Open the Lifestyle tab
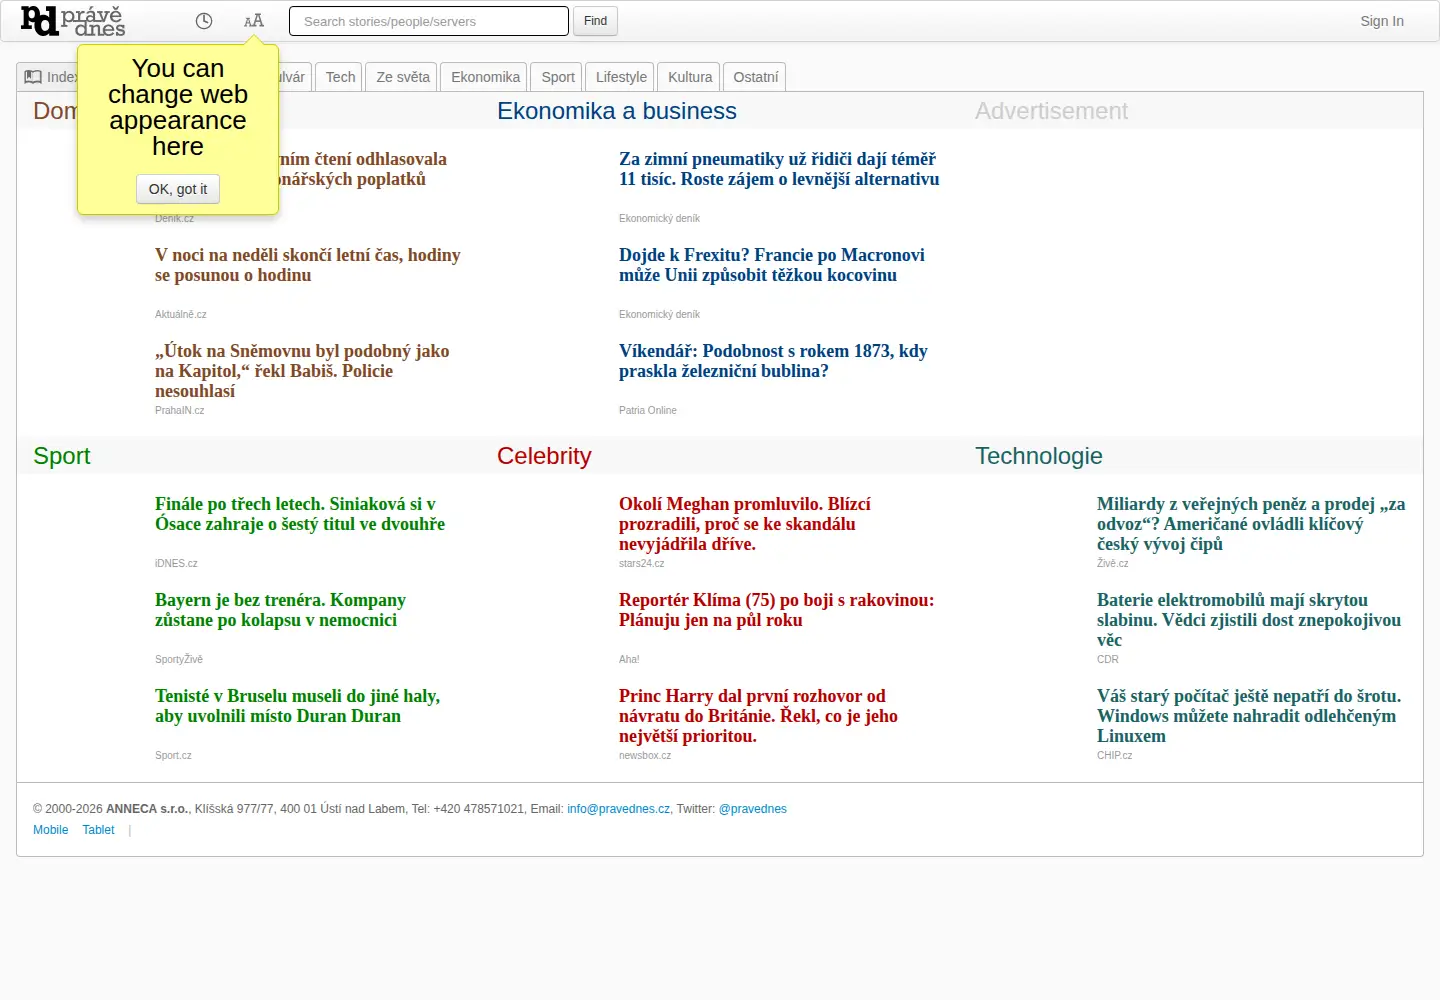The height and width of the screenshot is (1000, 1440). [621, 77]
